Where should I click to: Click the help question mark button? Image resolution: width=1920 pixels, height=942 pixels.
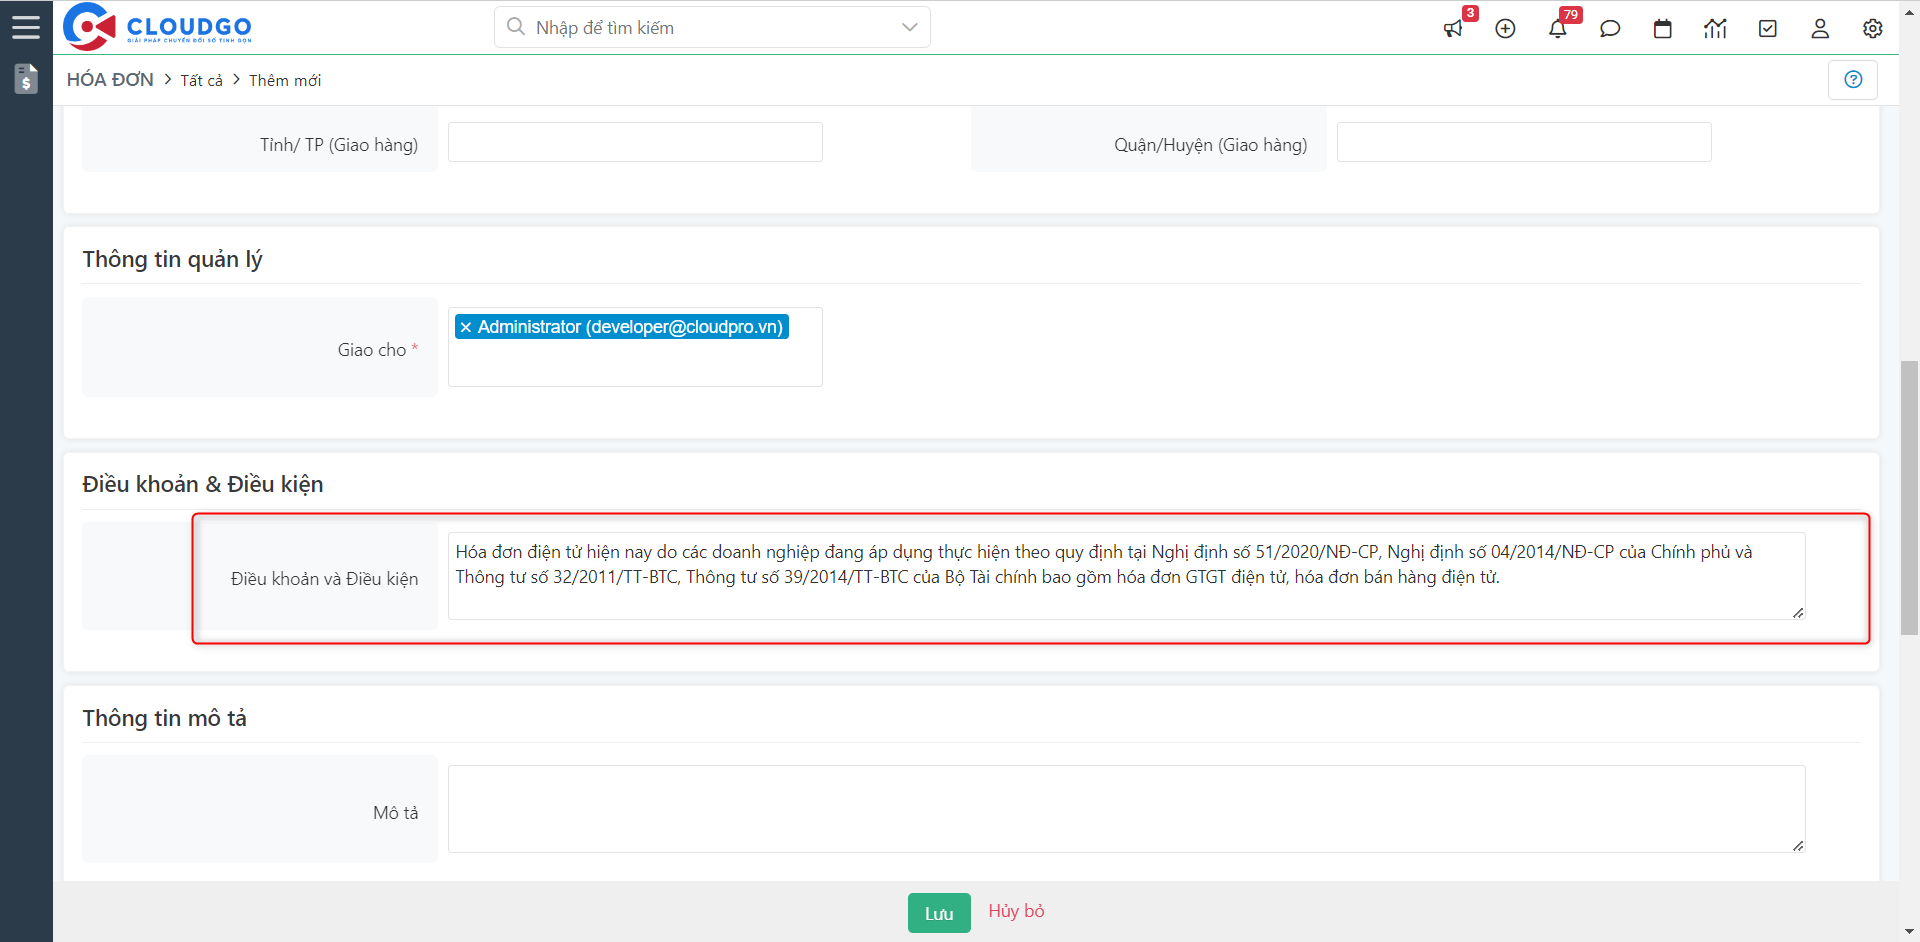pos(1853,80)
